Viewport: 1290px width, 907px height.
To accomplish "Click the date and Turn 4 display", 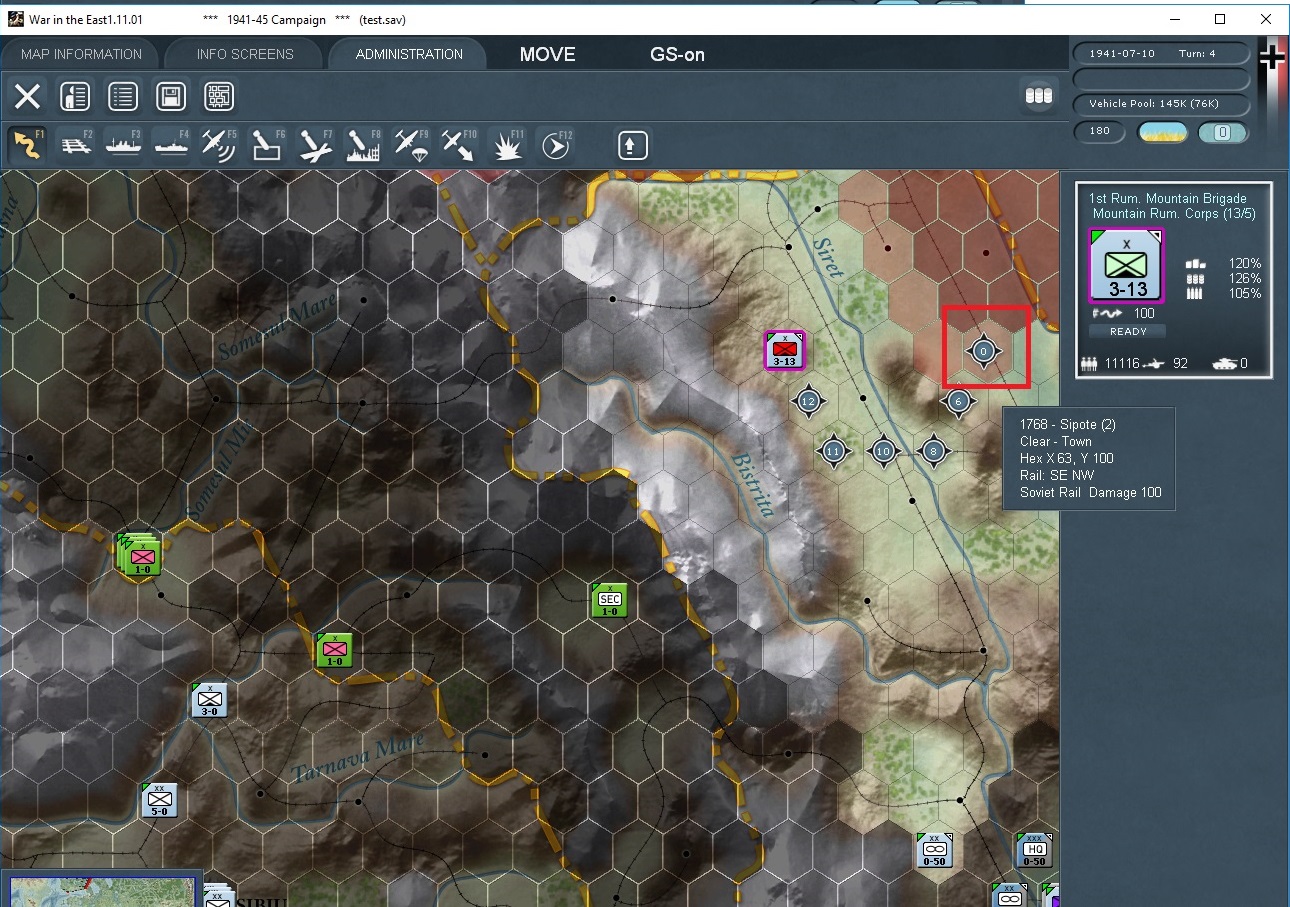I will [x=1161, y=54].
